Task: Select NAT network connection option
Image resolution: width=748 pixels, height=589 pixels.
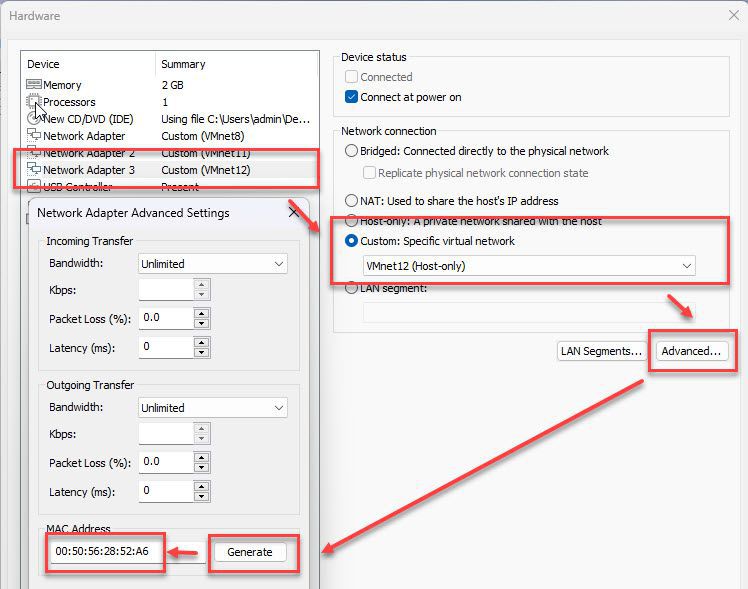Action: [351, 200]
